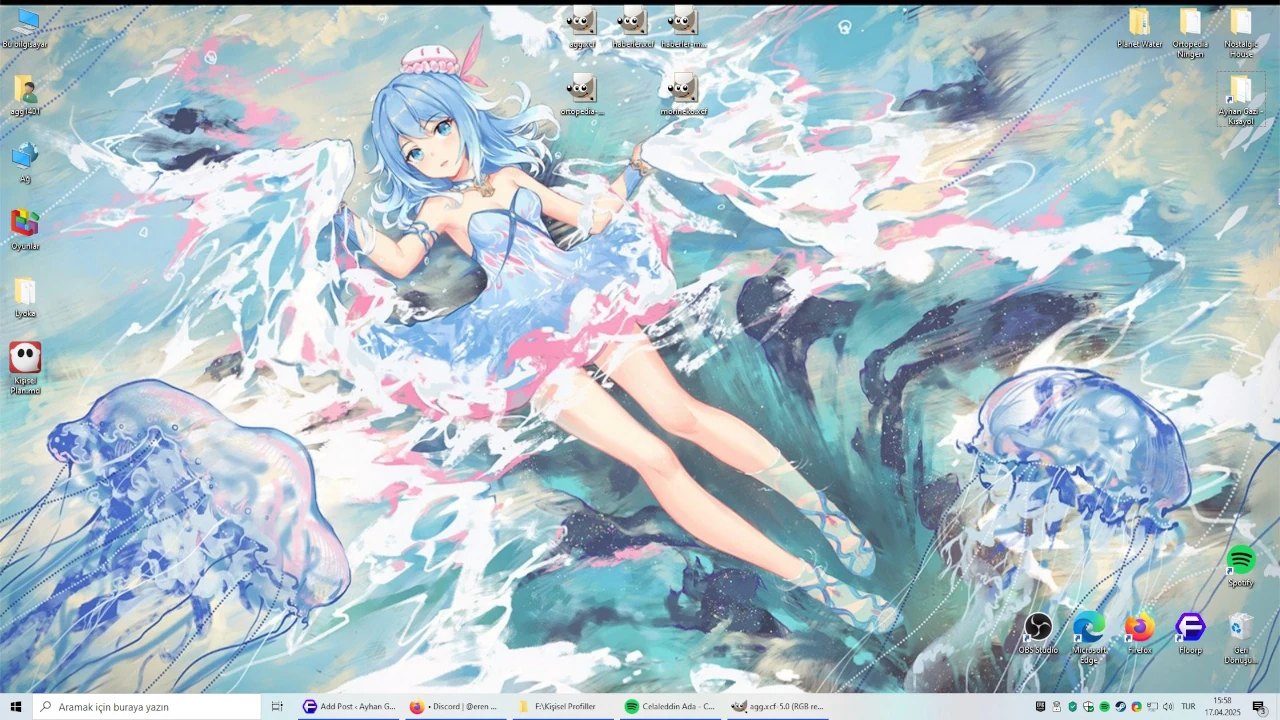1280x720 pixels.
Task: Select the Floorp desktop shortcut
Action: (x=1190, y=634)
